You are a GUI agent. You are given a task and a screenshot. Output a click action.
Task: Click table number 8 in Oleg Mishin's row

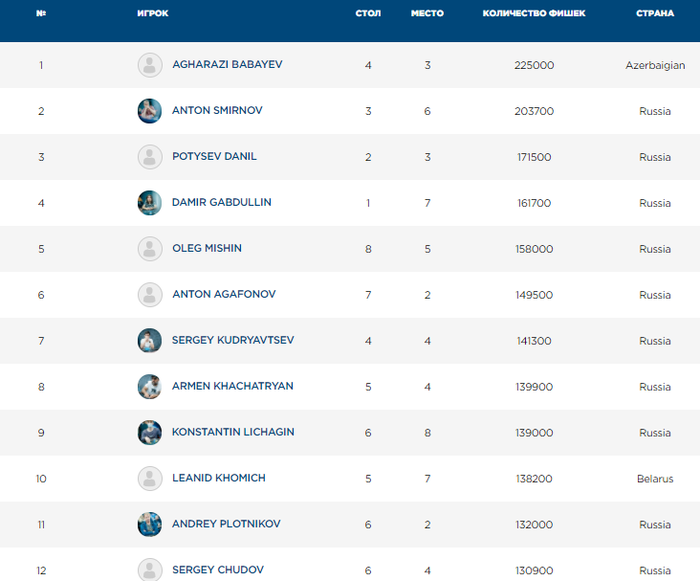[368, 249]
